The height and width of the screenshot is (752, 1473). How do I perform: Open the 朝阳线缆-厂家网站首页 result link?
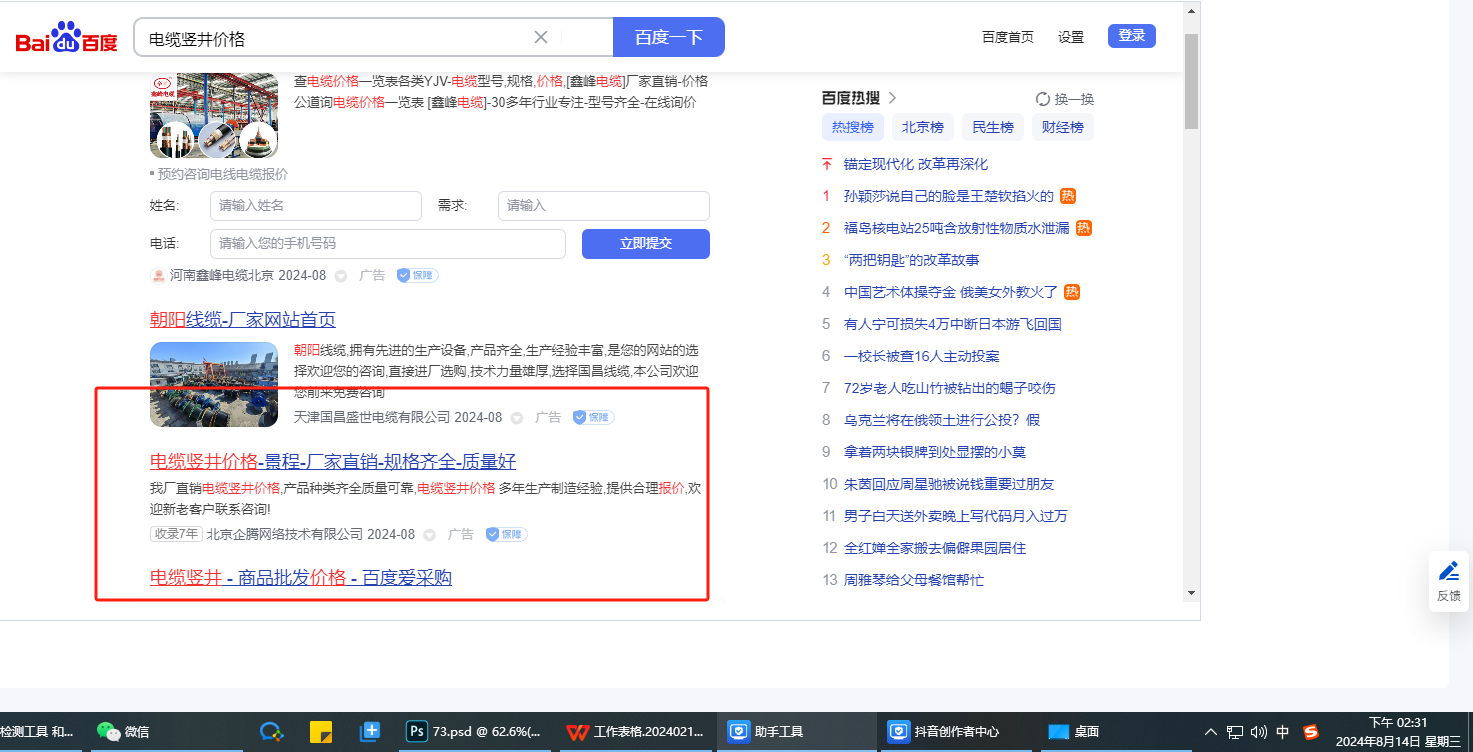(243, 320)
